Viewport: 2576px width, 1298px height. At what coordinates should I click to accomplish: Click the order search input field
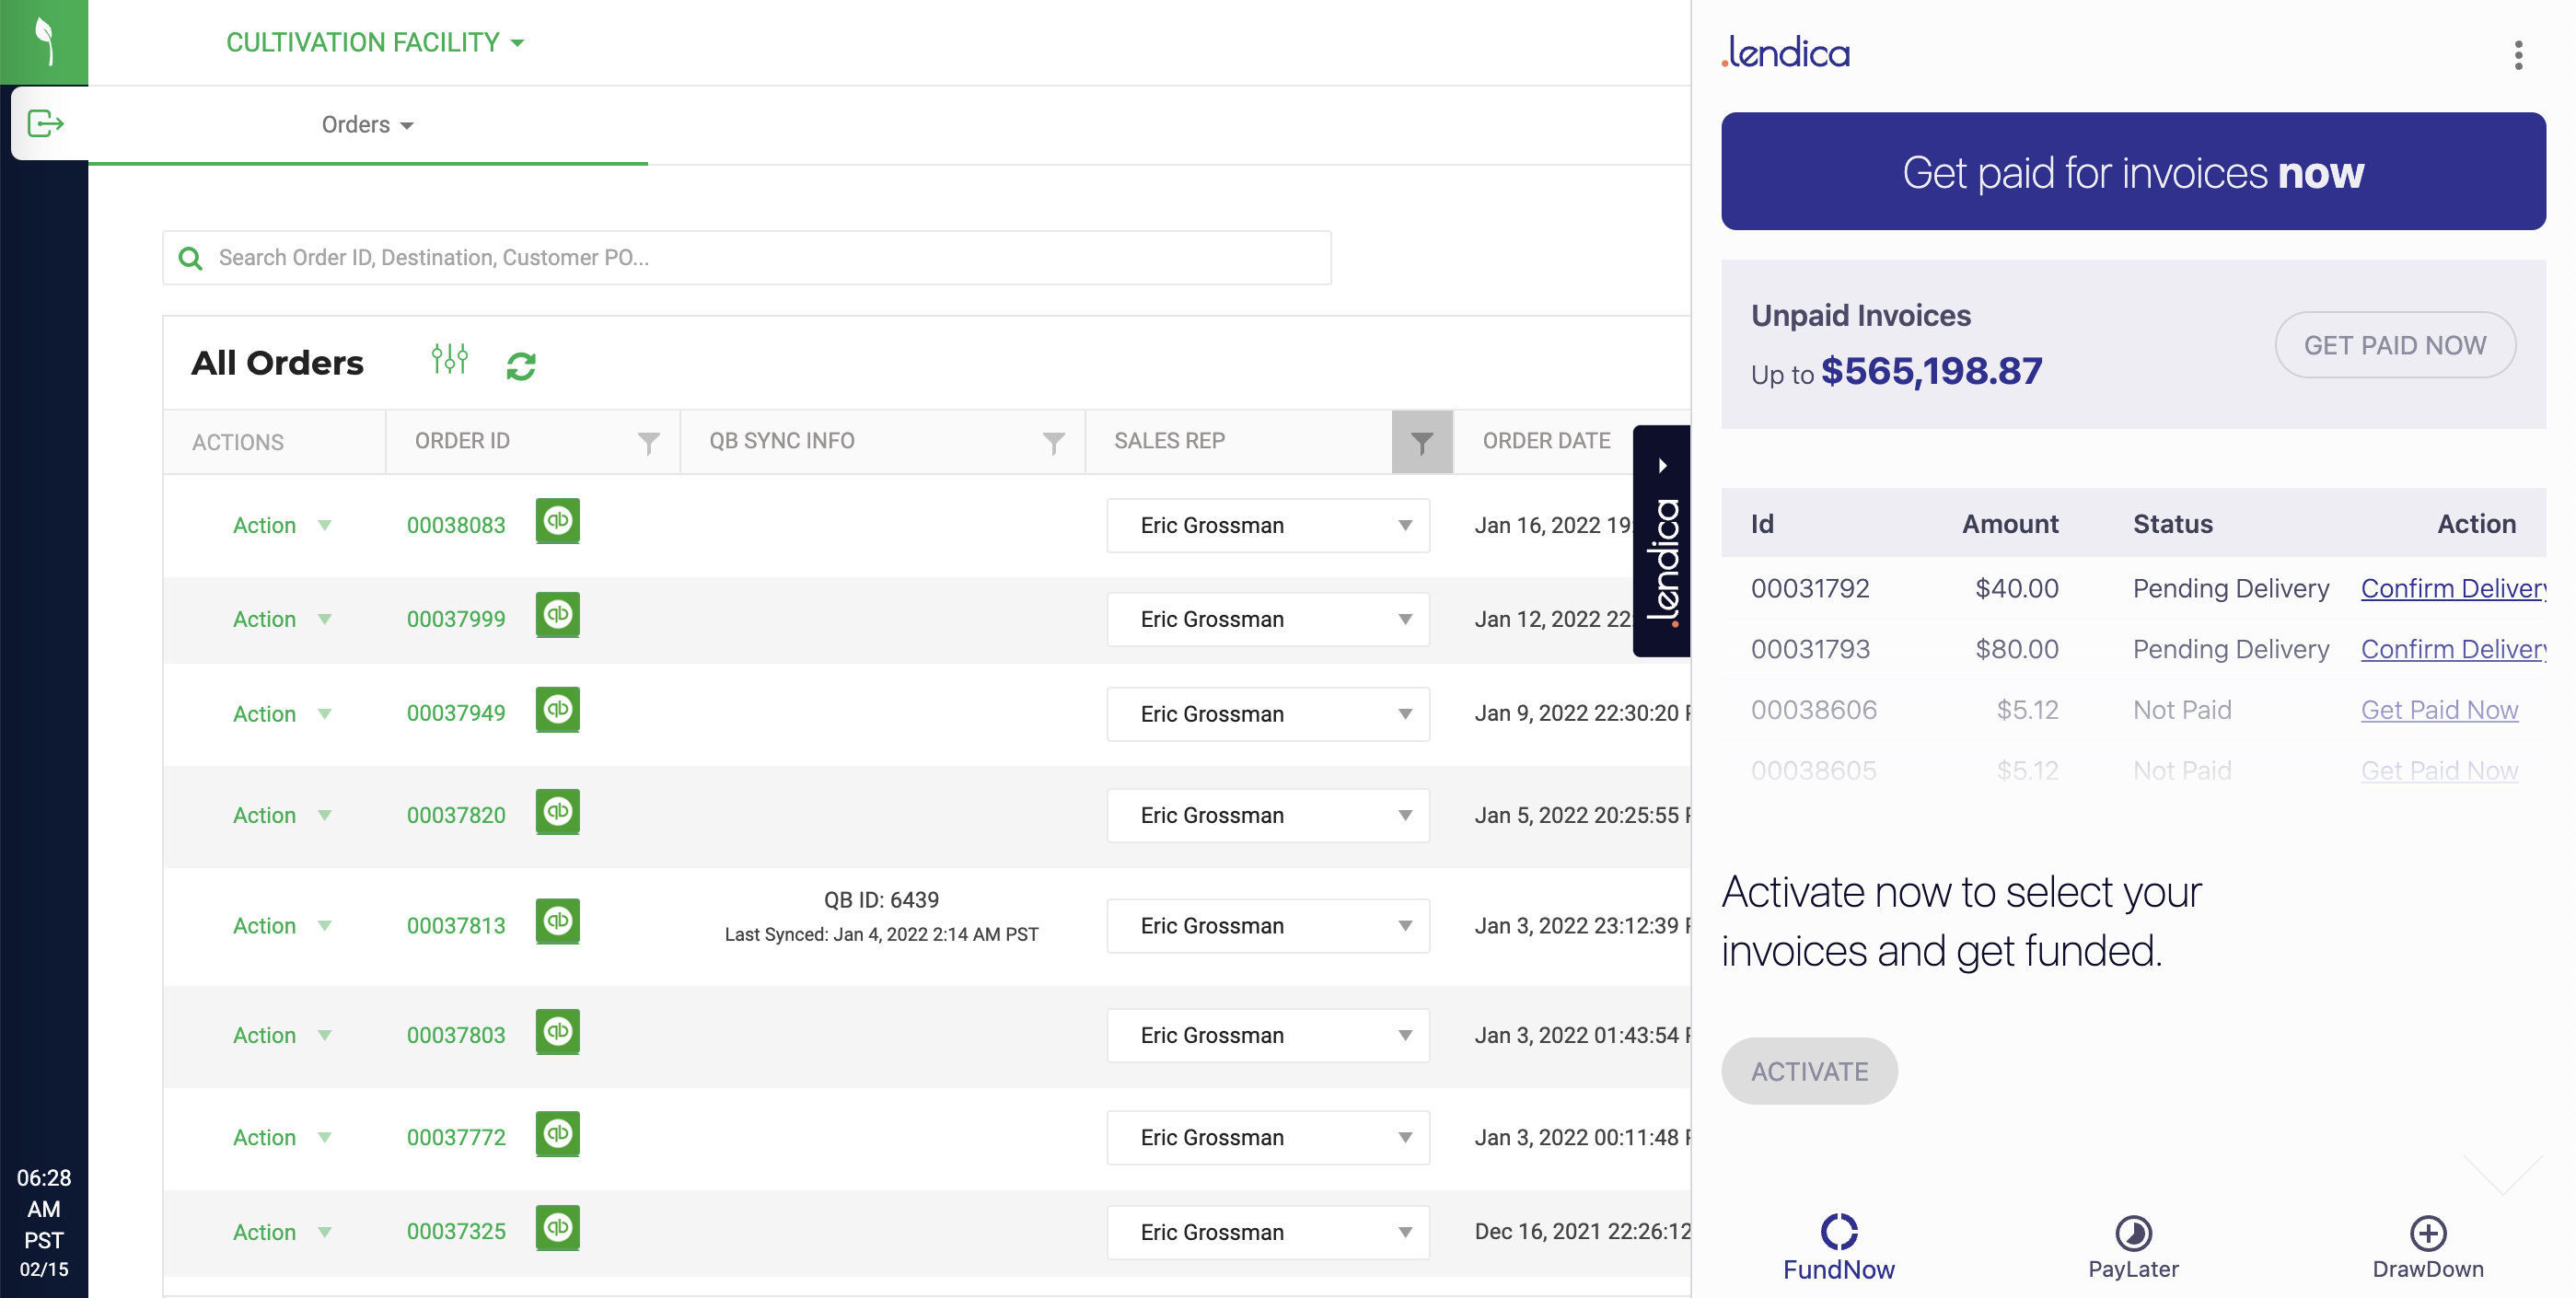click(x=746, y=258)
